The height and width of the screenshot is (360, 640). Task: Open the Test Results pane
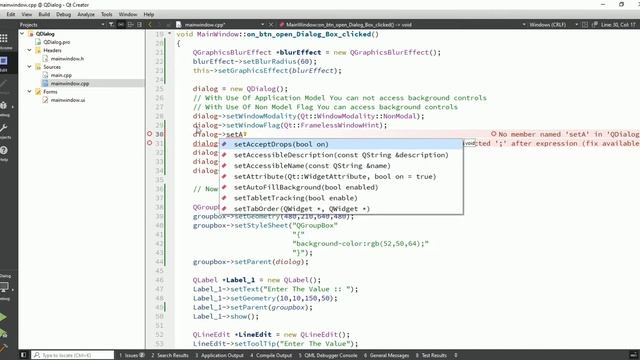(431, 355)
